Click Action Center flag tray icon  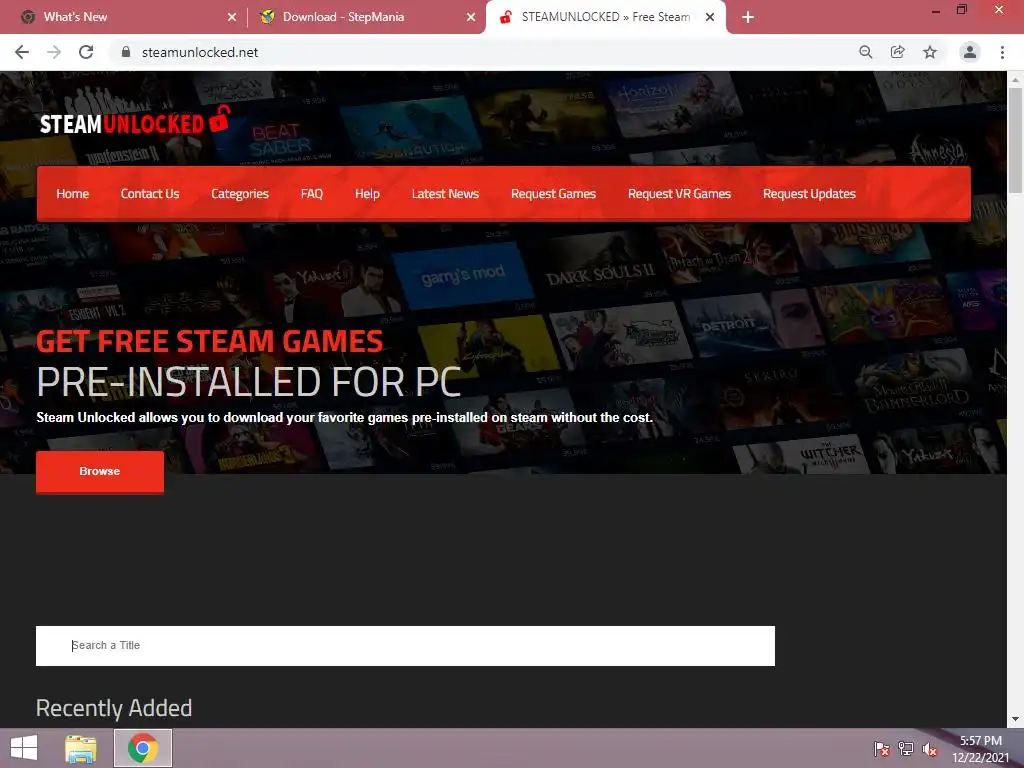[882, 749]
